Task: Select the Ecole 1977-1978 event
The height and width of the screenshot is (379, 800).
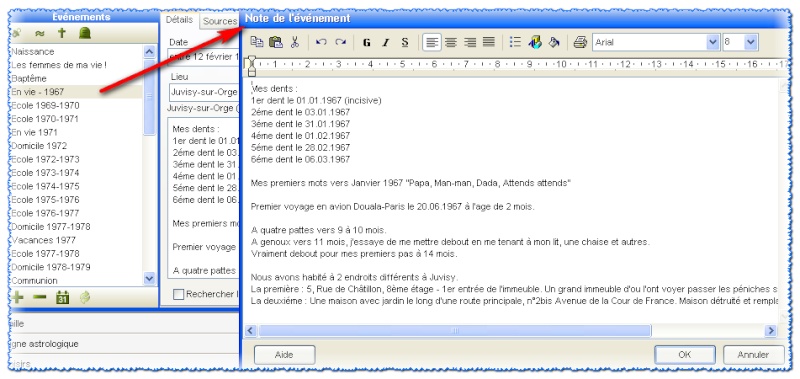Action: tap(45, 254)
